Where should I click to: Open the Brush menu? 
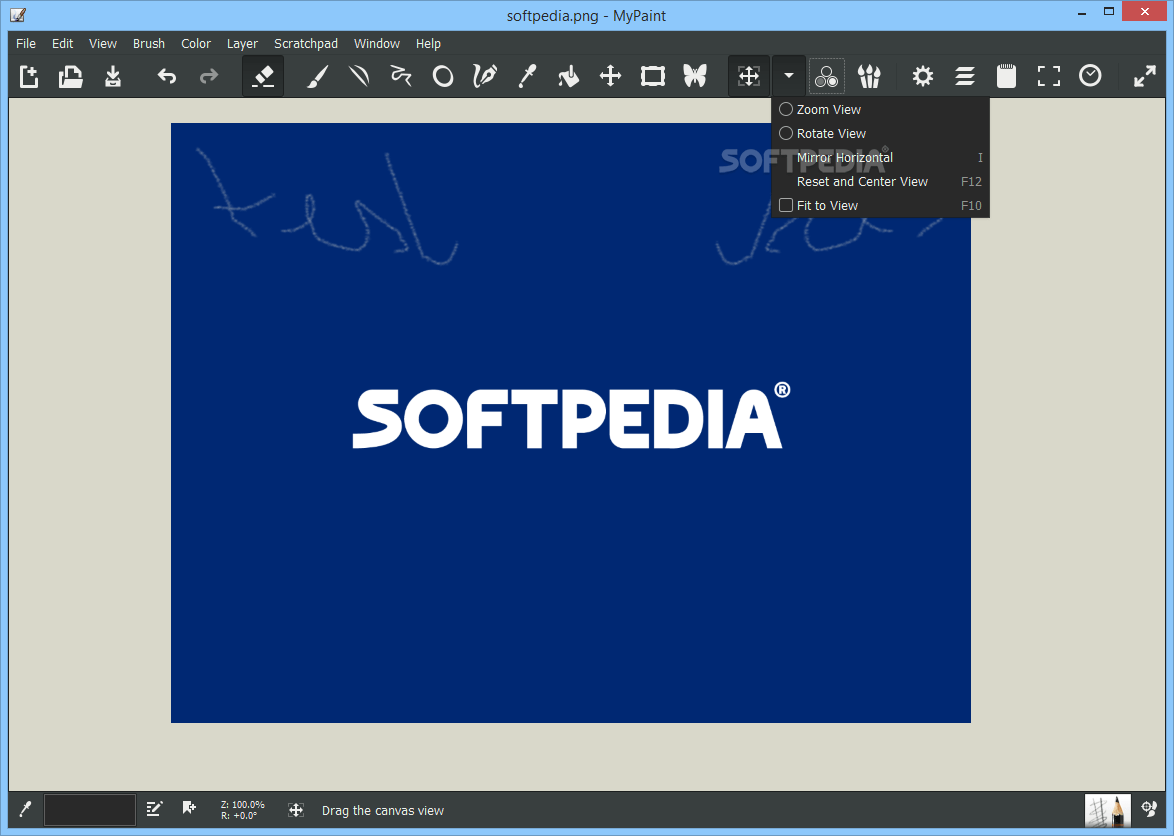(x=148, y=43)
